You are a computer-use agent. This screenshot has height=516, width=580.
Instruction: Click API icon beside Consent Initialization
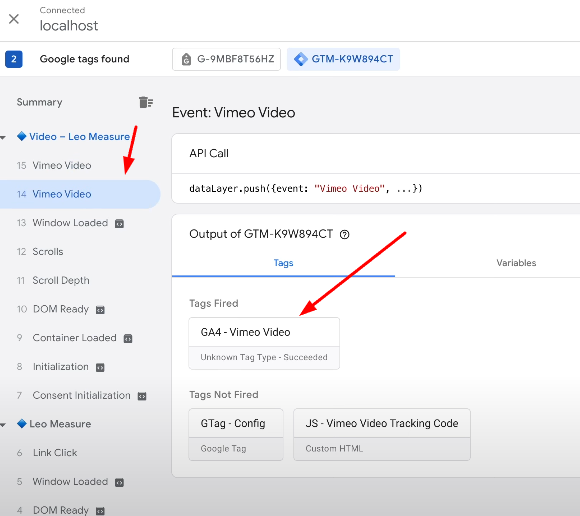coord(142,396)
